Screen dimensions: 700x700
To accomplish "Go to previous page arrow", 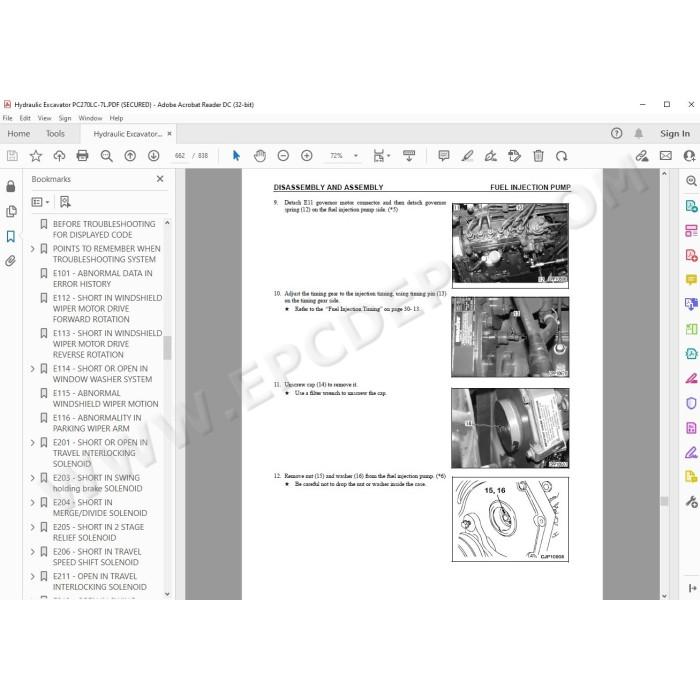I will (x=130, y=156).
